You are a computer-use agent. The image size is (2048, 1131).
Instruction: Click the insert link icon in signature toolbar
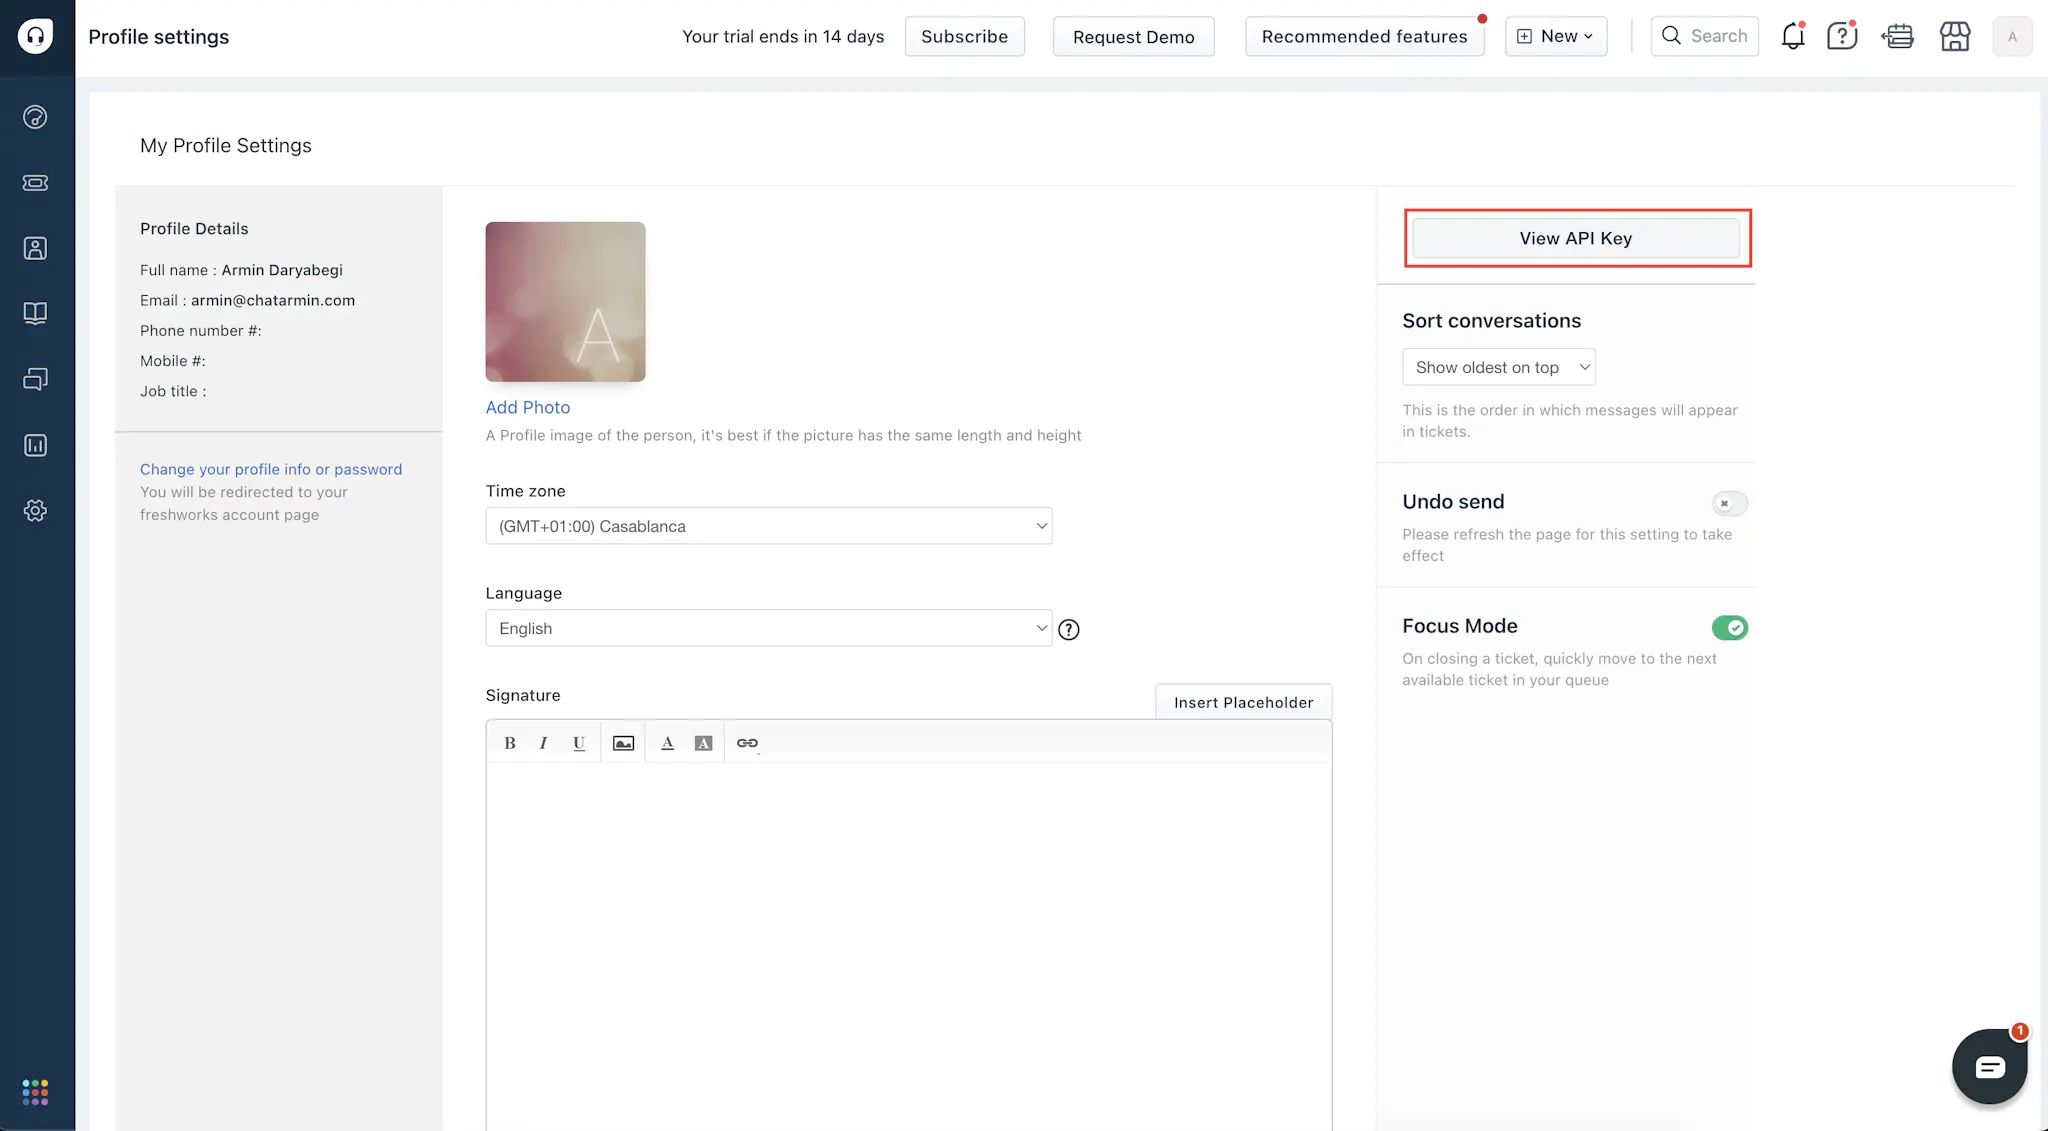pyautogui.click(x=747, y=743)
